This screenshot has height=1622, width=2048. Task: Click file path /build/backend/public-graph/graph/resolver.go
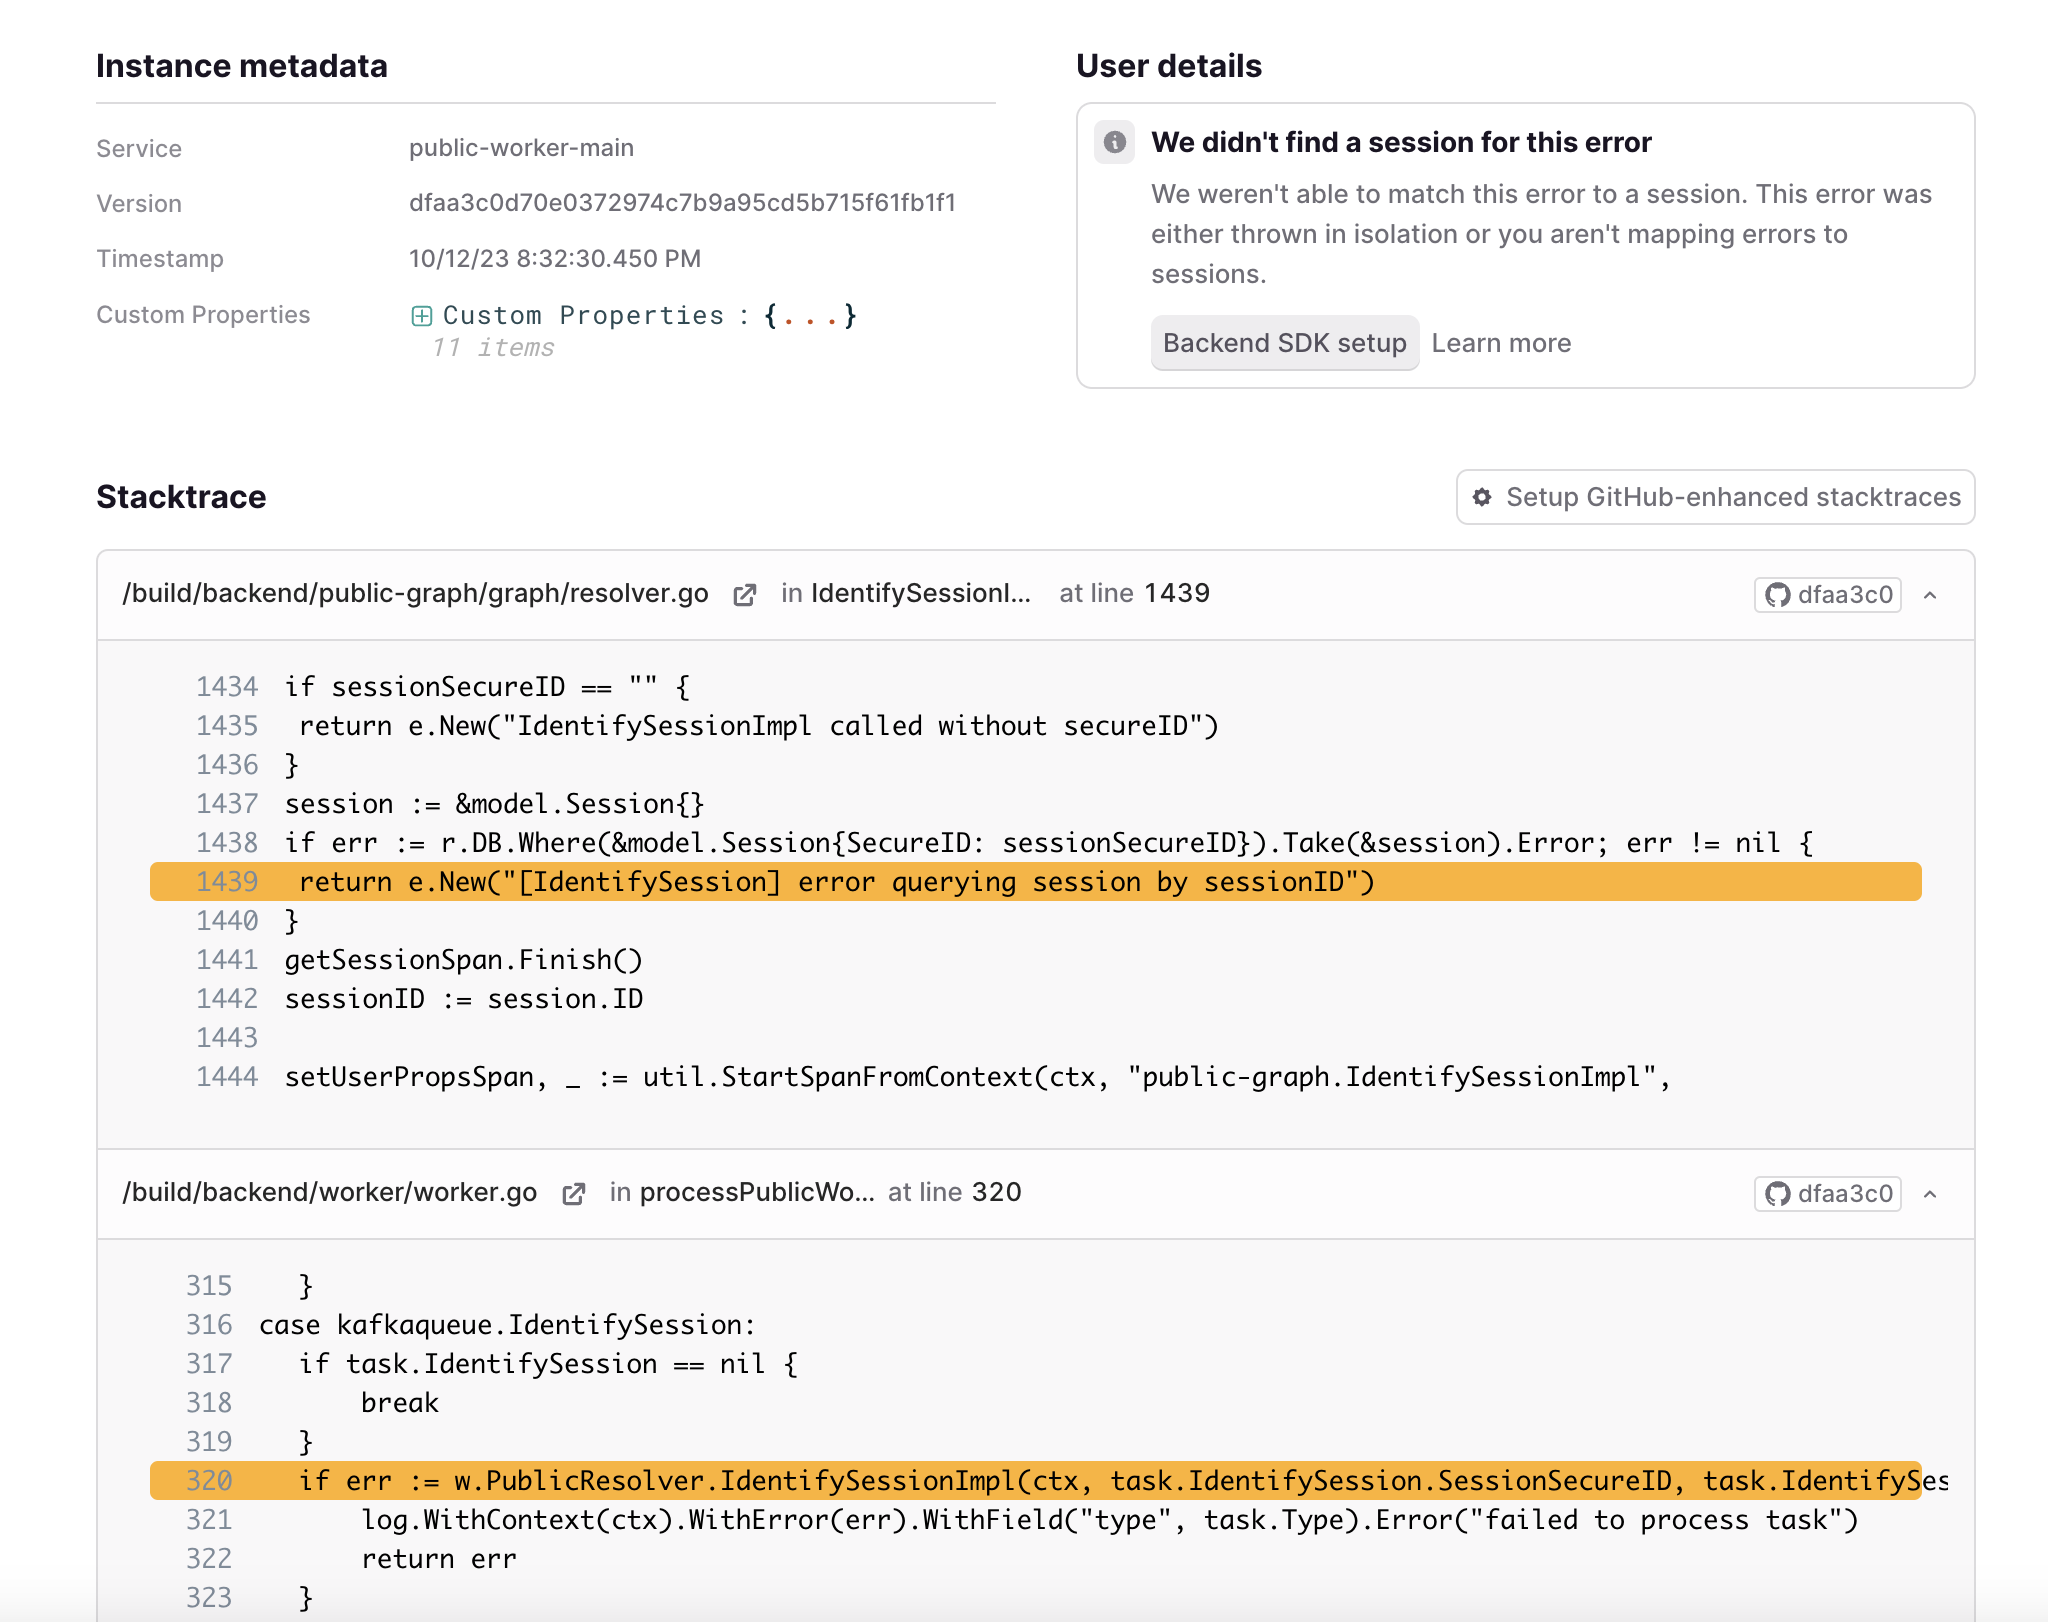(x=415, y=593)
